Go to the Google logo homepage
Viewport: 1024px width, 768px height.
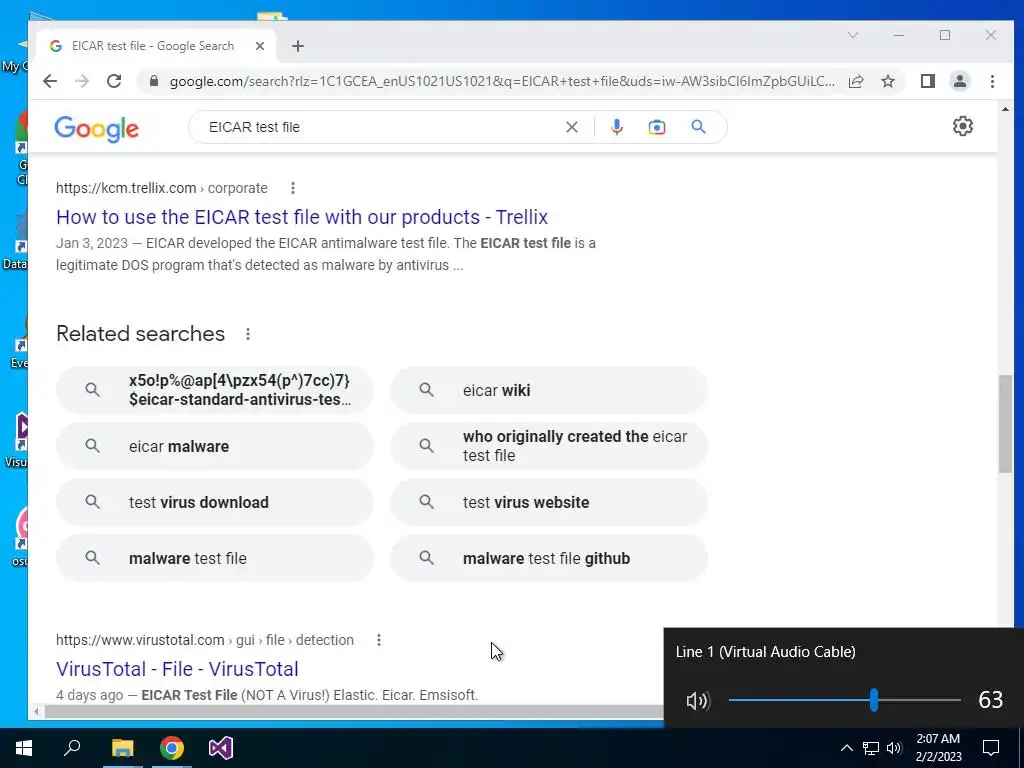coord(96,129)
